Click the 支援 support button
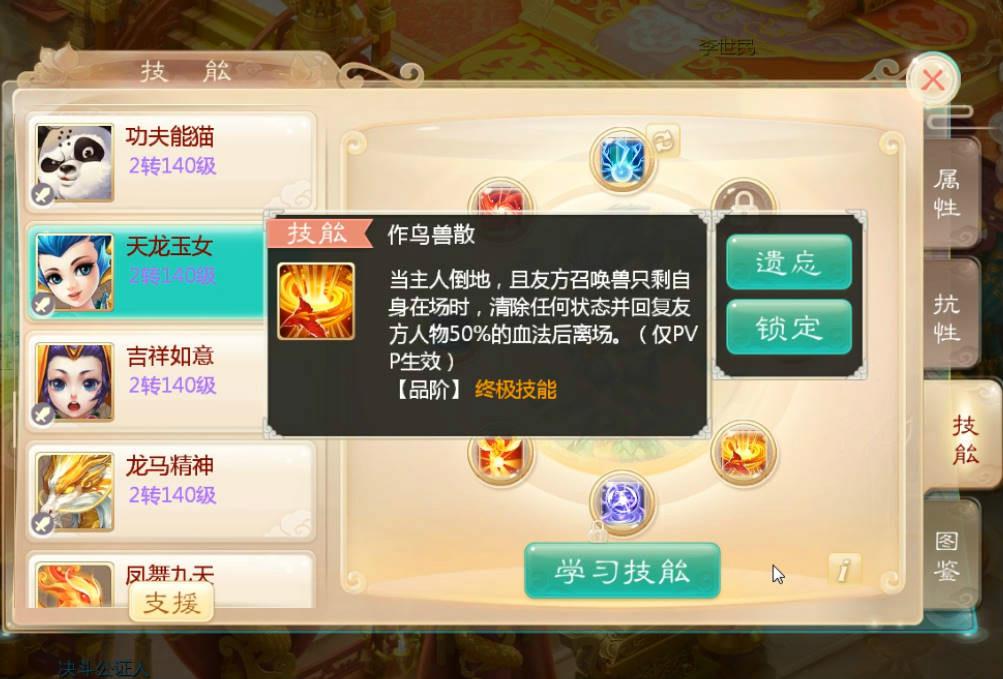The image size is (1003, 679). pyautogui.click(x=171, y=603)
